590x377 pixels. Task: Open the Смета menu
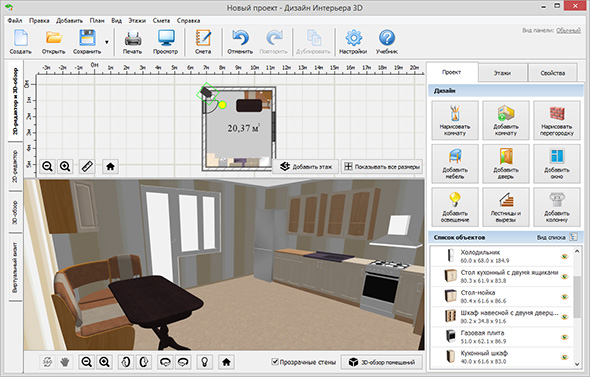(161, 21)
